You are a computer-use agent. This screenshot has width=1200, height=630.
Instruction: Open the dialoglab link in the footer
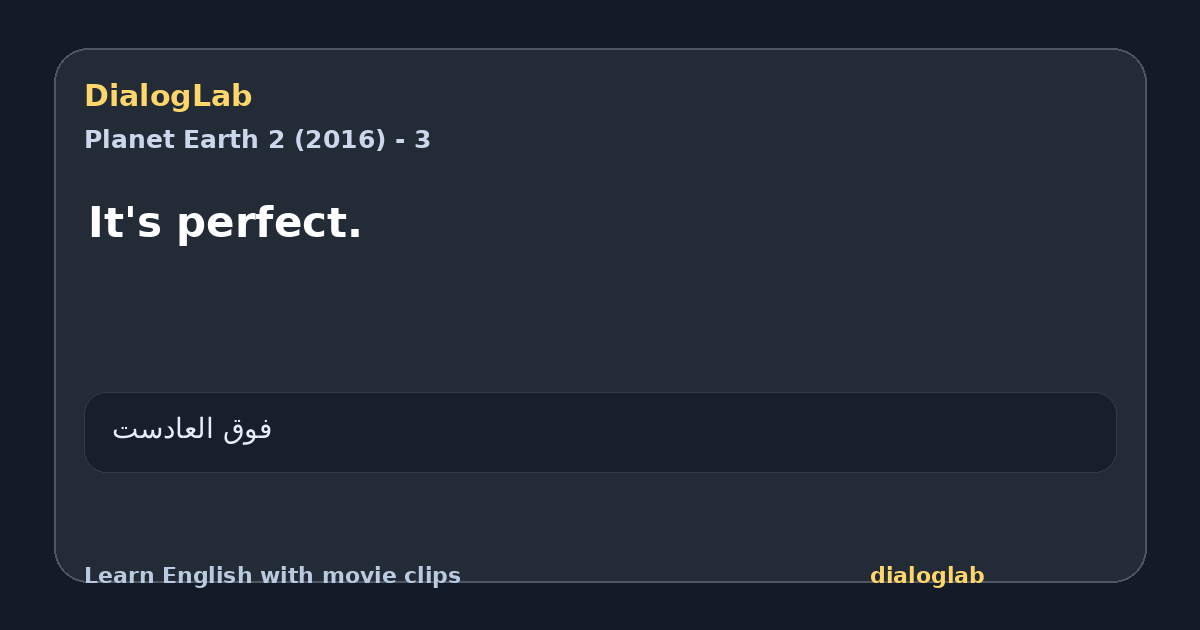tap(927, 576)
